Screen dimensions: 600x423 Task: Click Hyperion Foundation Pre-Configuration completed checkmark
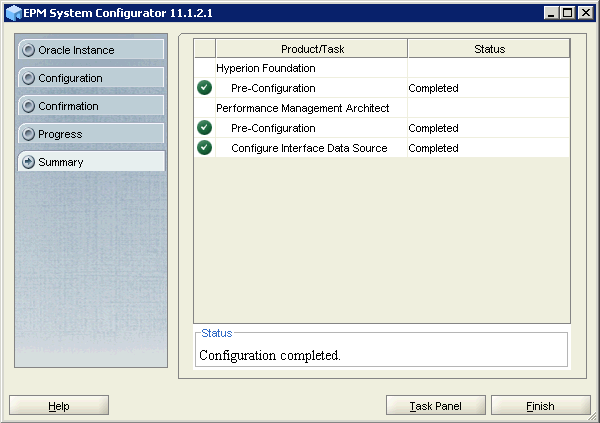[x=205, y=88]
